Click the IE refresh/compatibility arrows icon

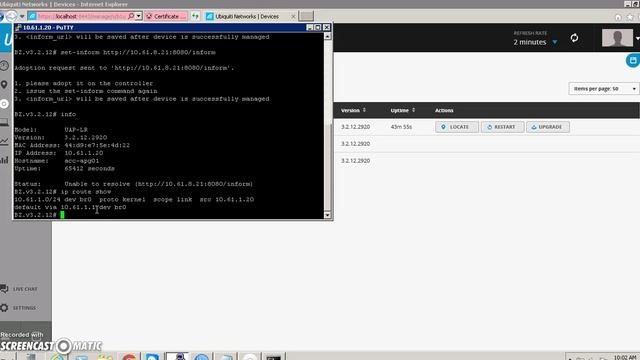pyautogui.click(x=196, y=16)
